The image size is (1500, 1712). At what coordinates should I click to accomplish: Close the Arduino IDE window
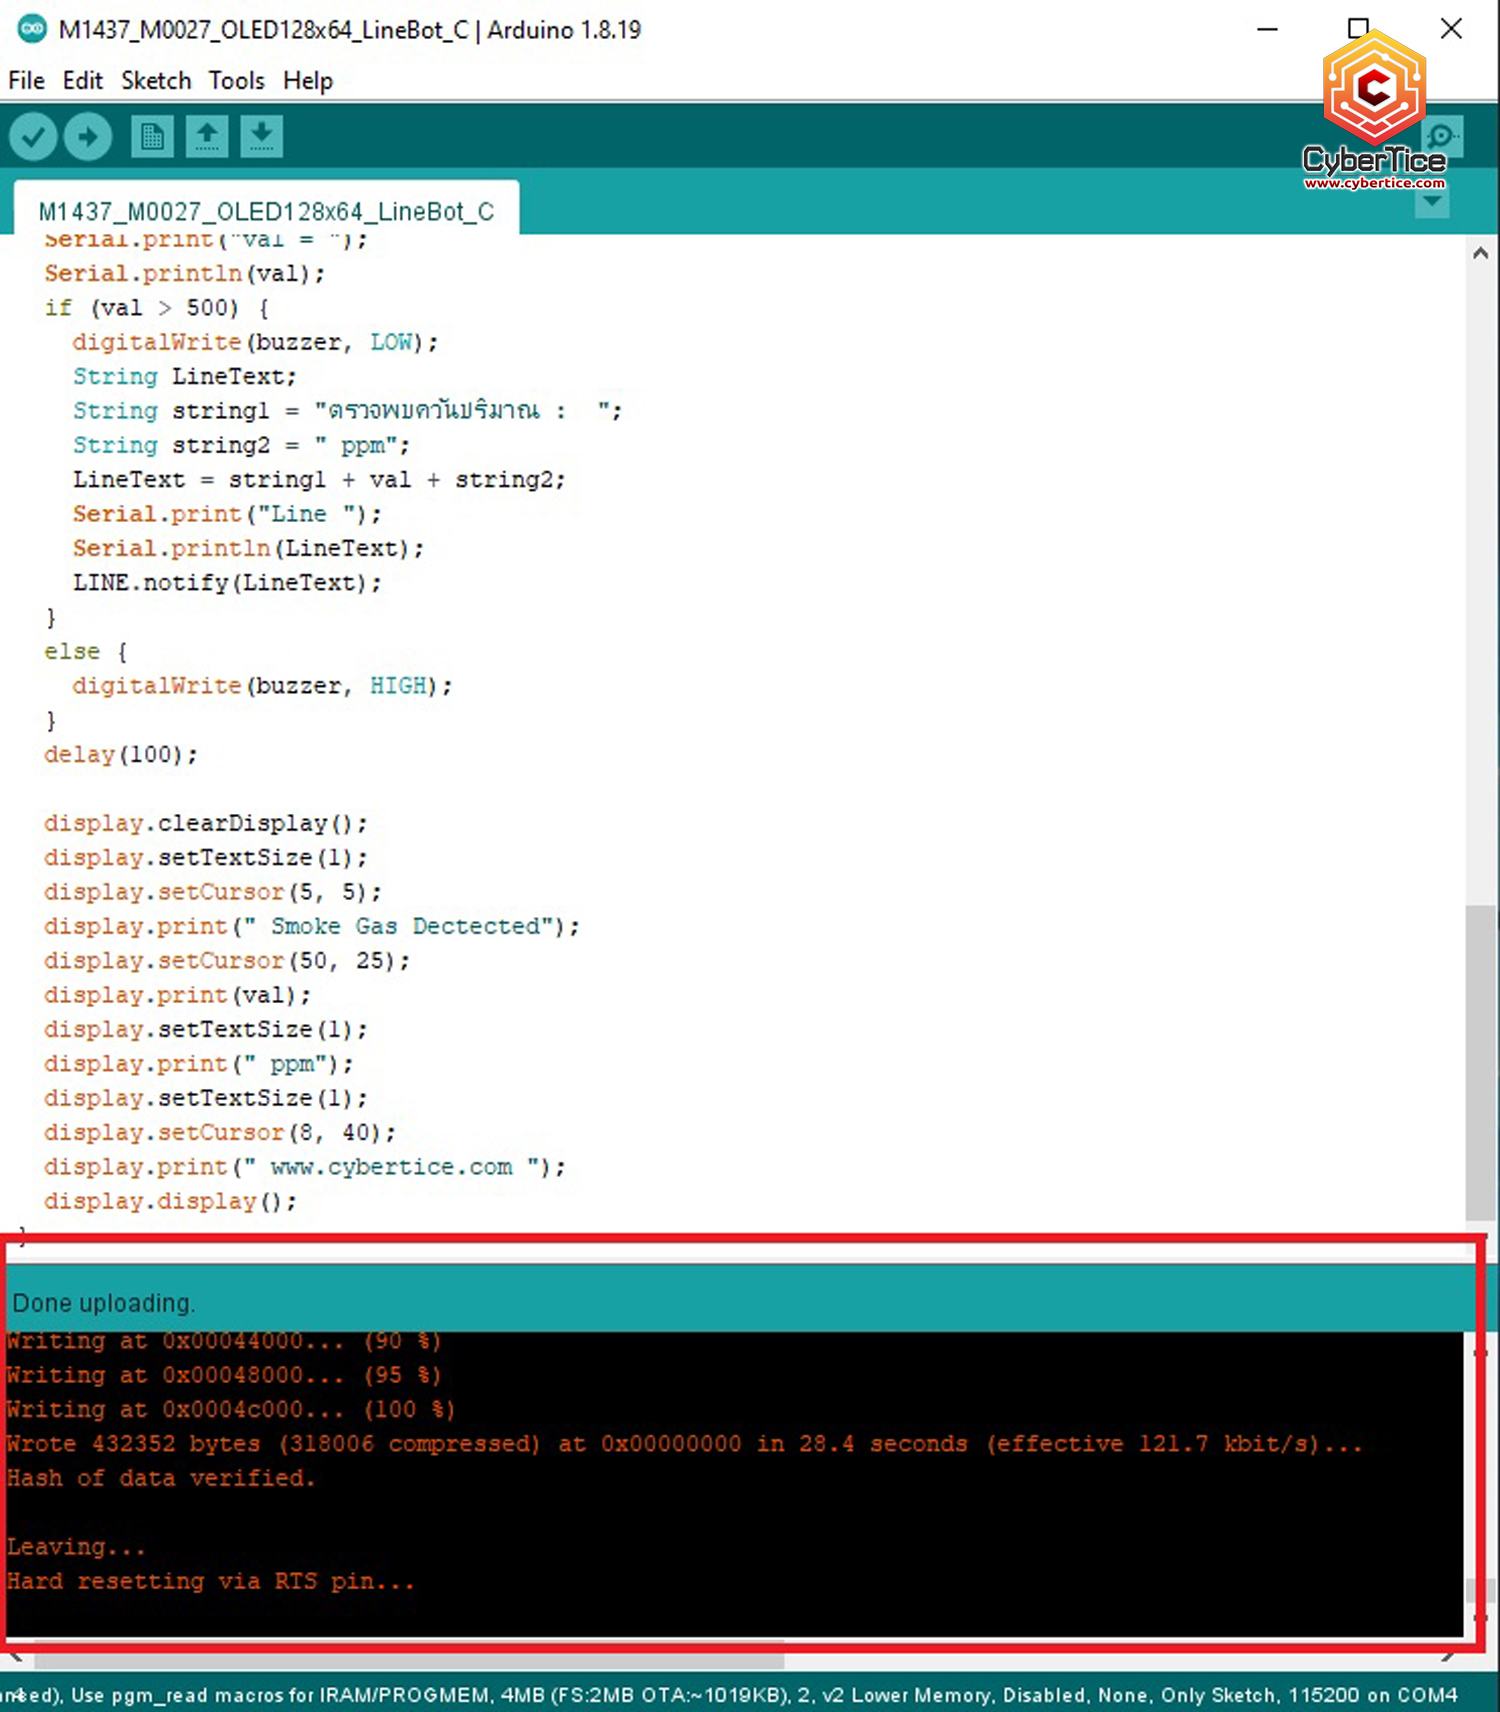(1451, 29)
